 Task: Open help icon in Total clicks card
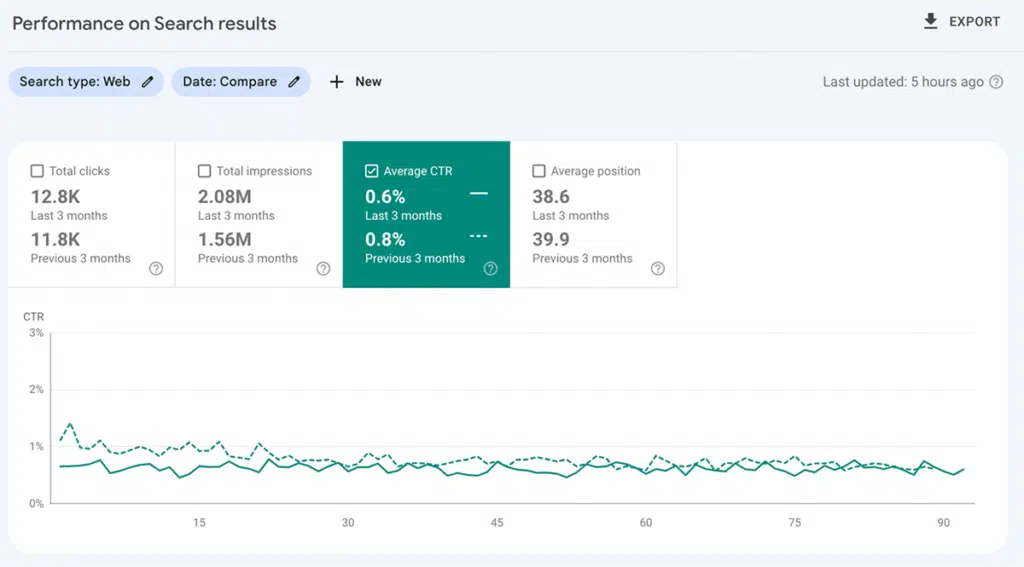coord(156,268)
